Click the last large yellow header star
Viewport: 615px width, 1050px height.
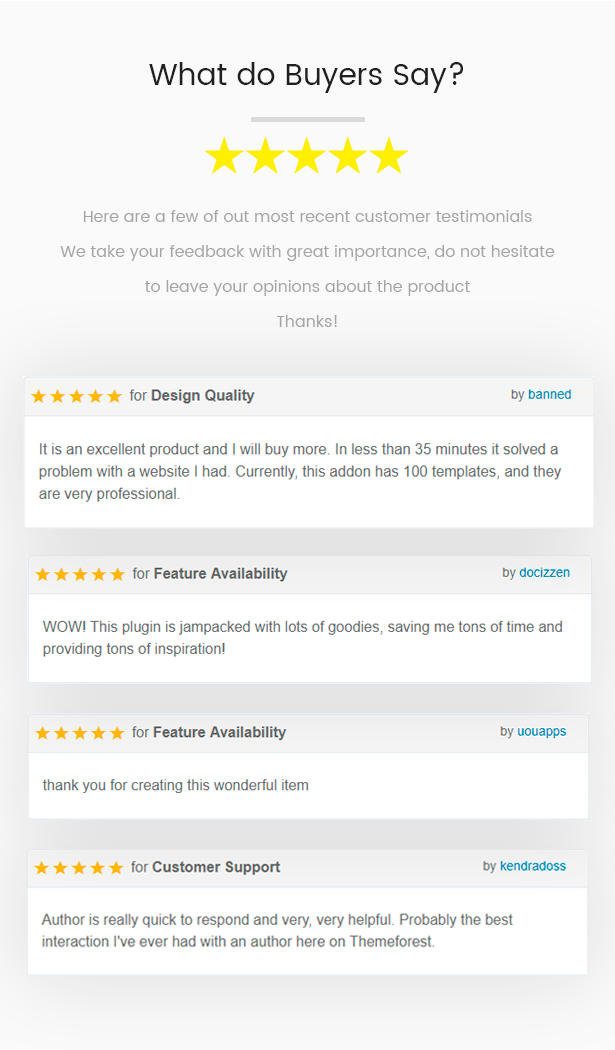(x=389, y=157)
